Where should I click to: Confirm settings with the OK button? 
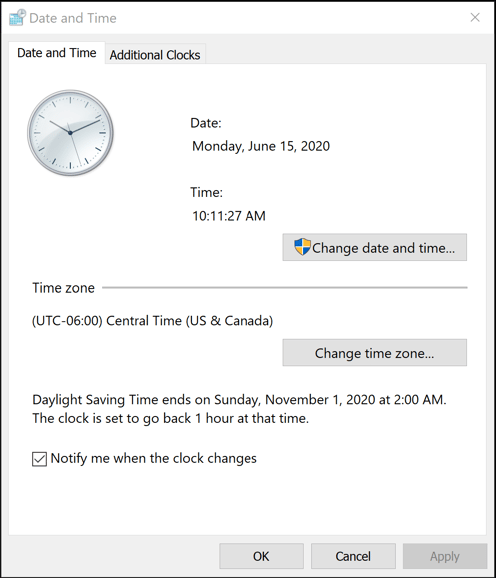[x=261, y=556]
